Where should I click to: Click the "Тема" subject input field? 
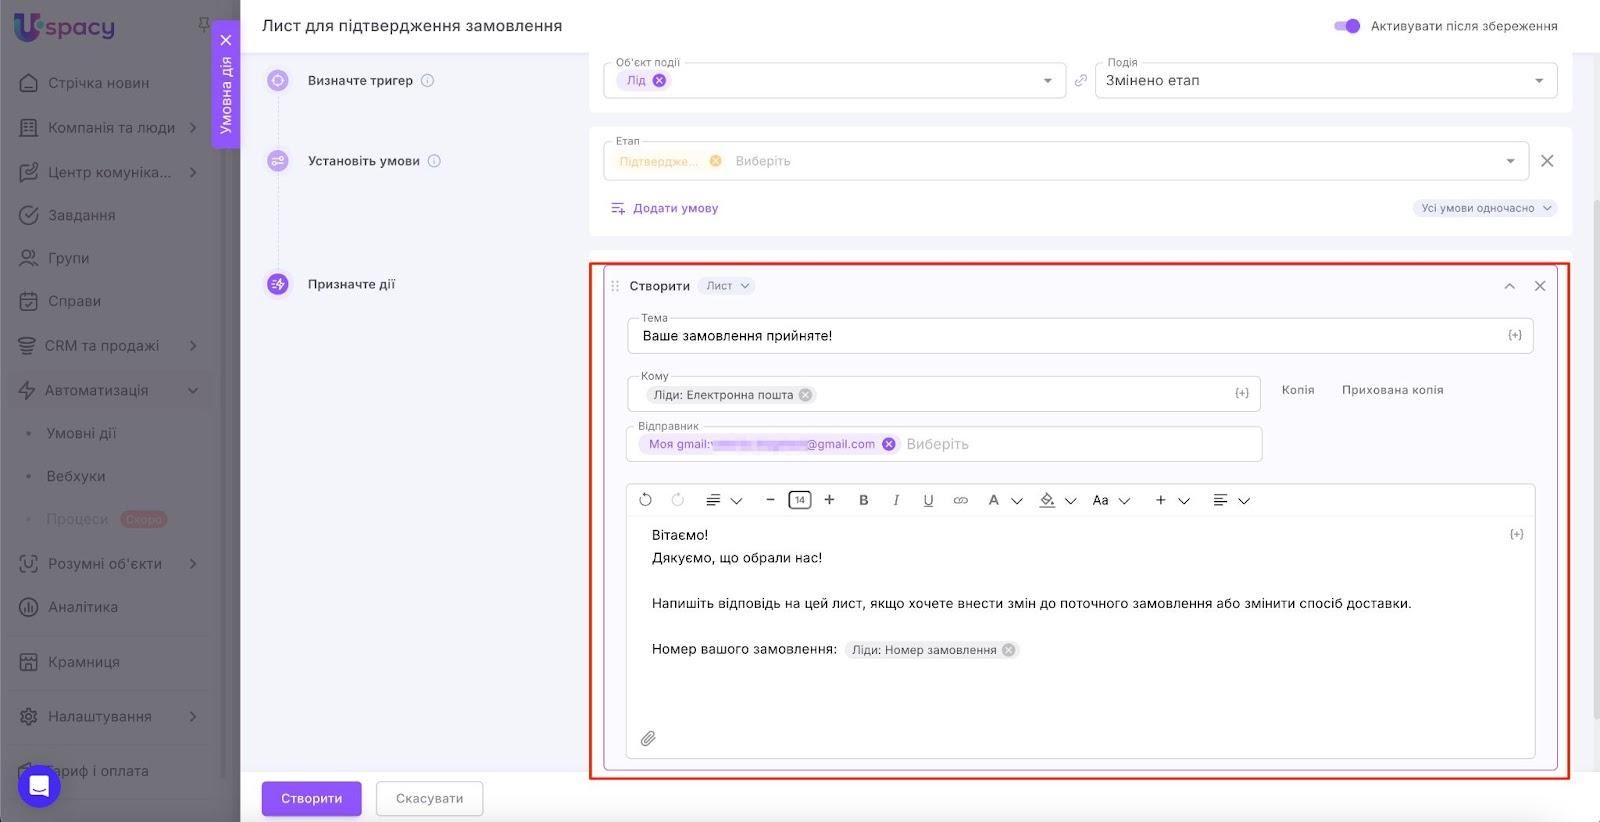[x=1070, y=336]
